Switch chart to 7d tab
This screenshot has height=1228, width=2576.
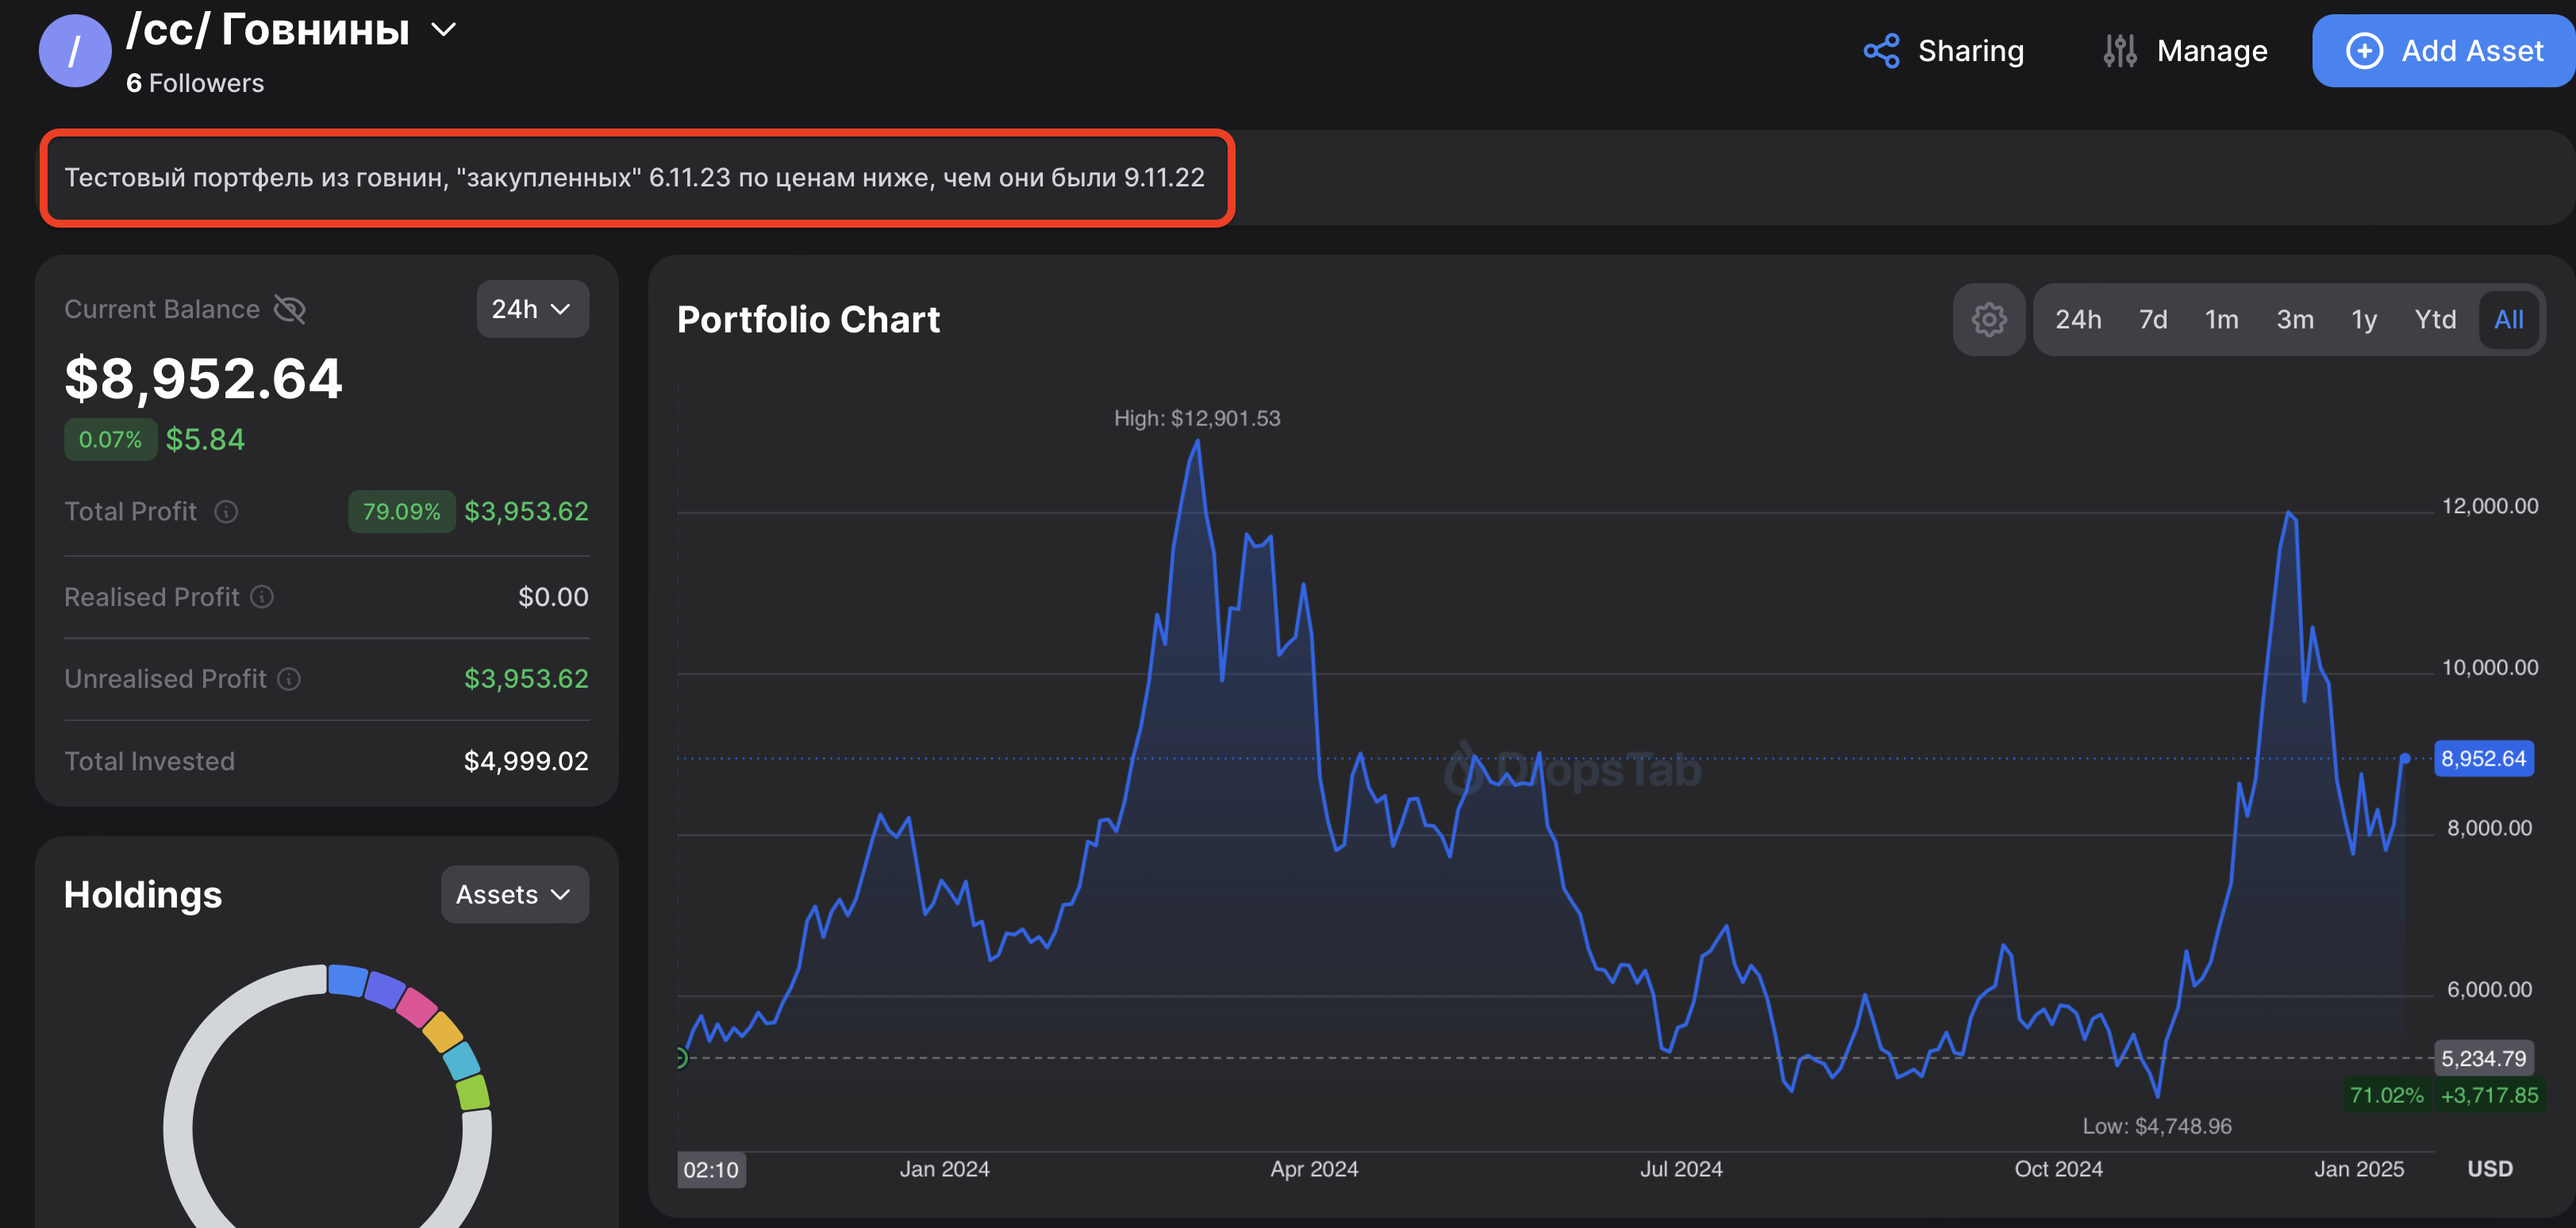click(2152, 320)
